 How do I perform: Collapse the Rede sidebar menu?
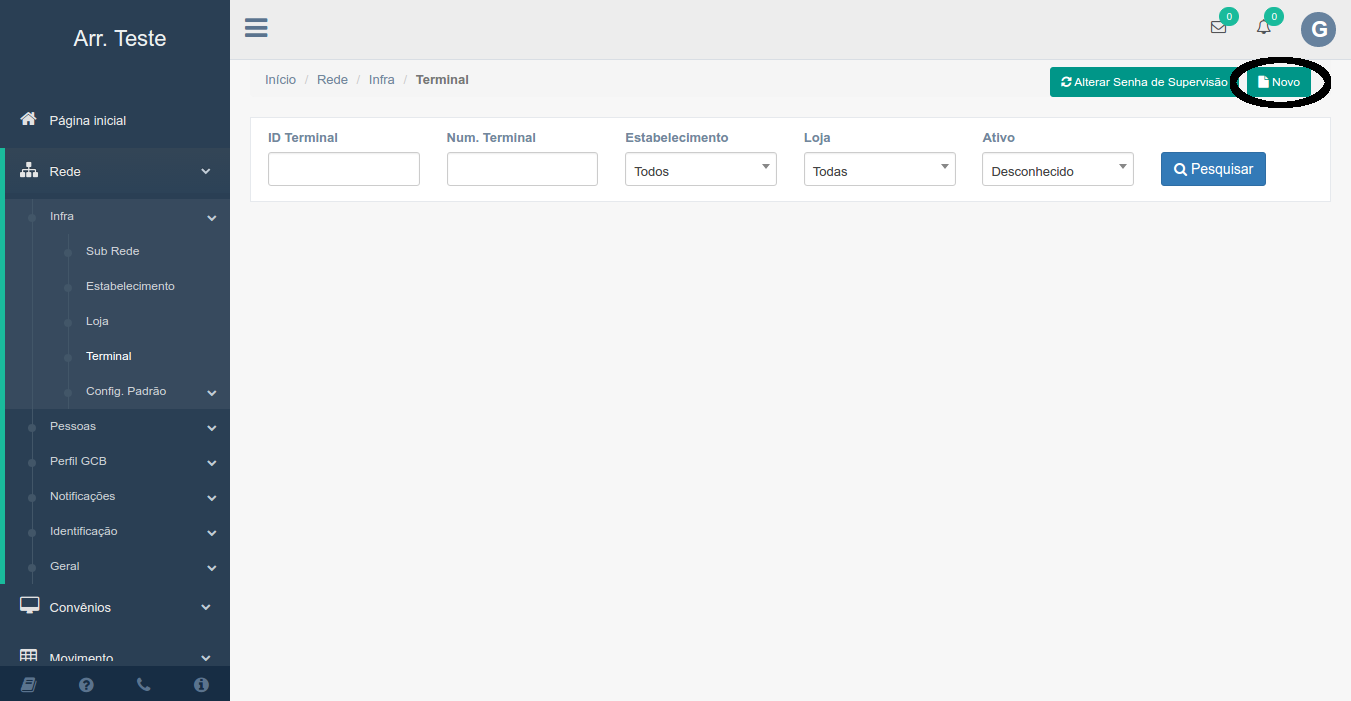coord(115,171)
